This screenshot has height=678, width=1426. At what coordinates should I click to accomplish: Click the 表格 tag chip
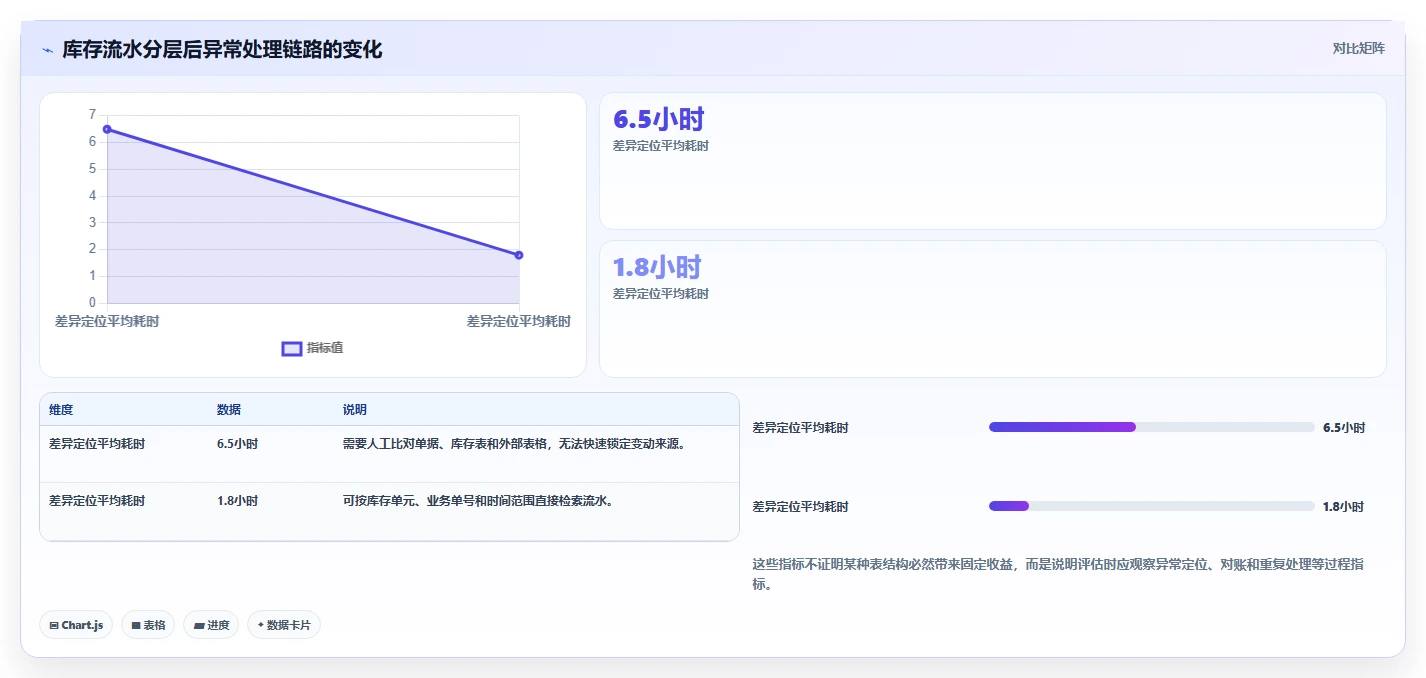click(x=148, y=625)
